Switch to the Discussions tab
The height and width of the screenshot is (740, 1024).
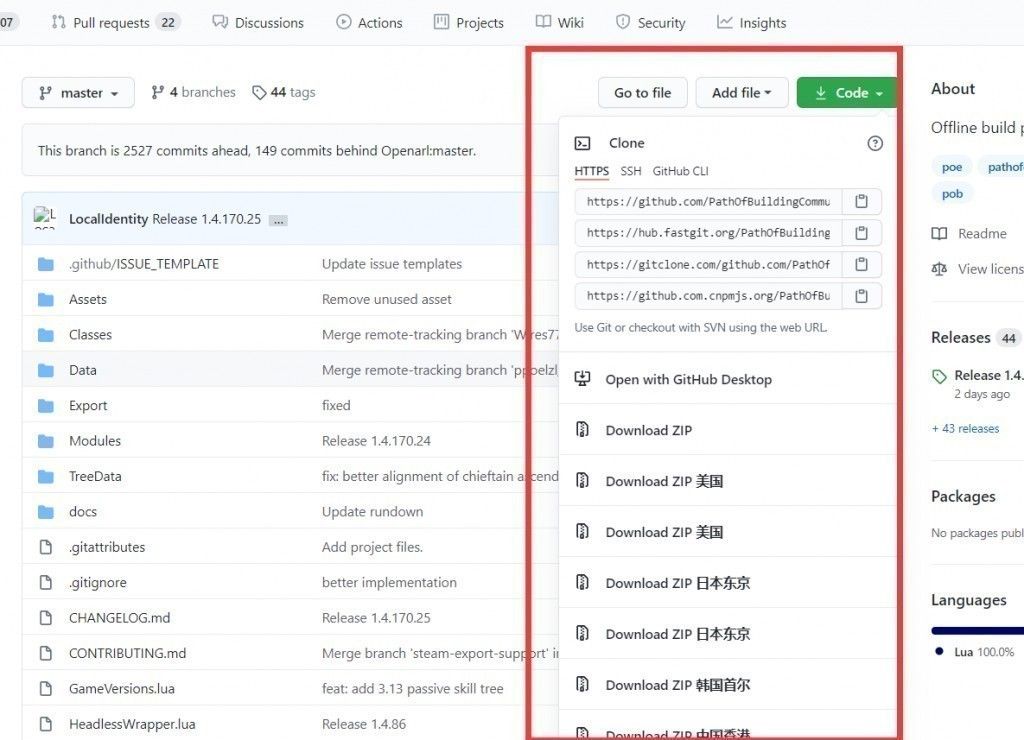coord(258,23)
